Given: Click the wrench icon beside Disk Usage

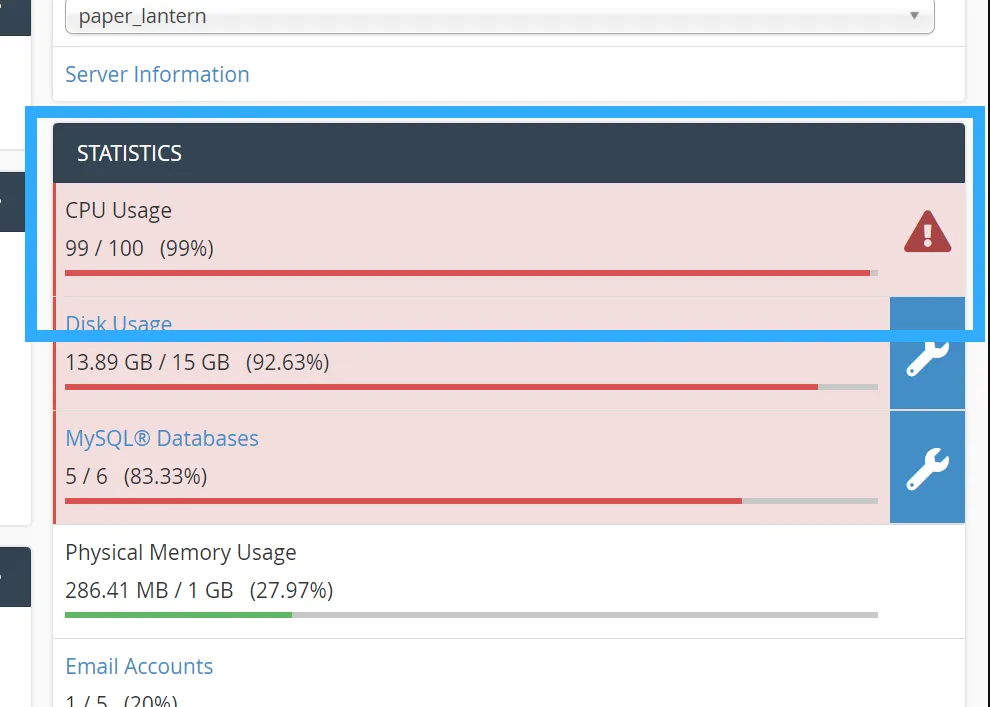Looking at the screenshot, I should point(927,354).
